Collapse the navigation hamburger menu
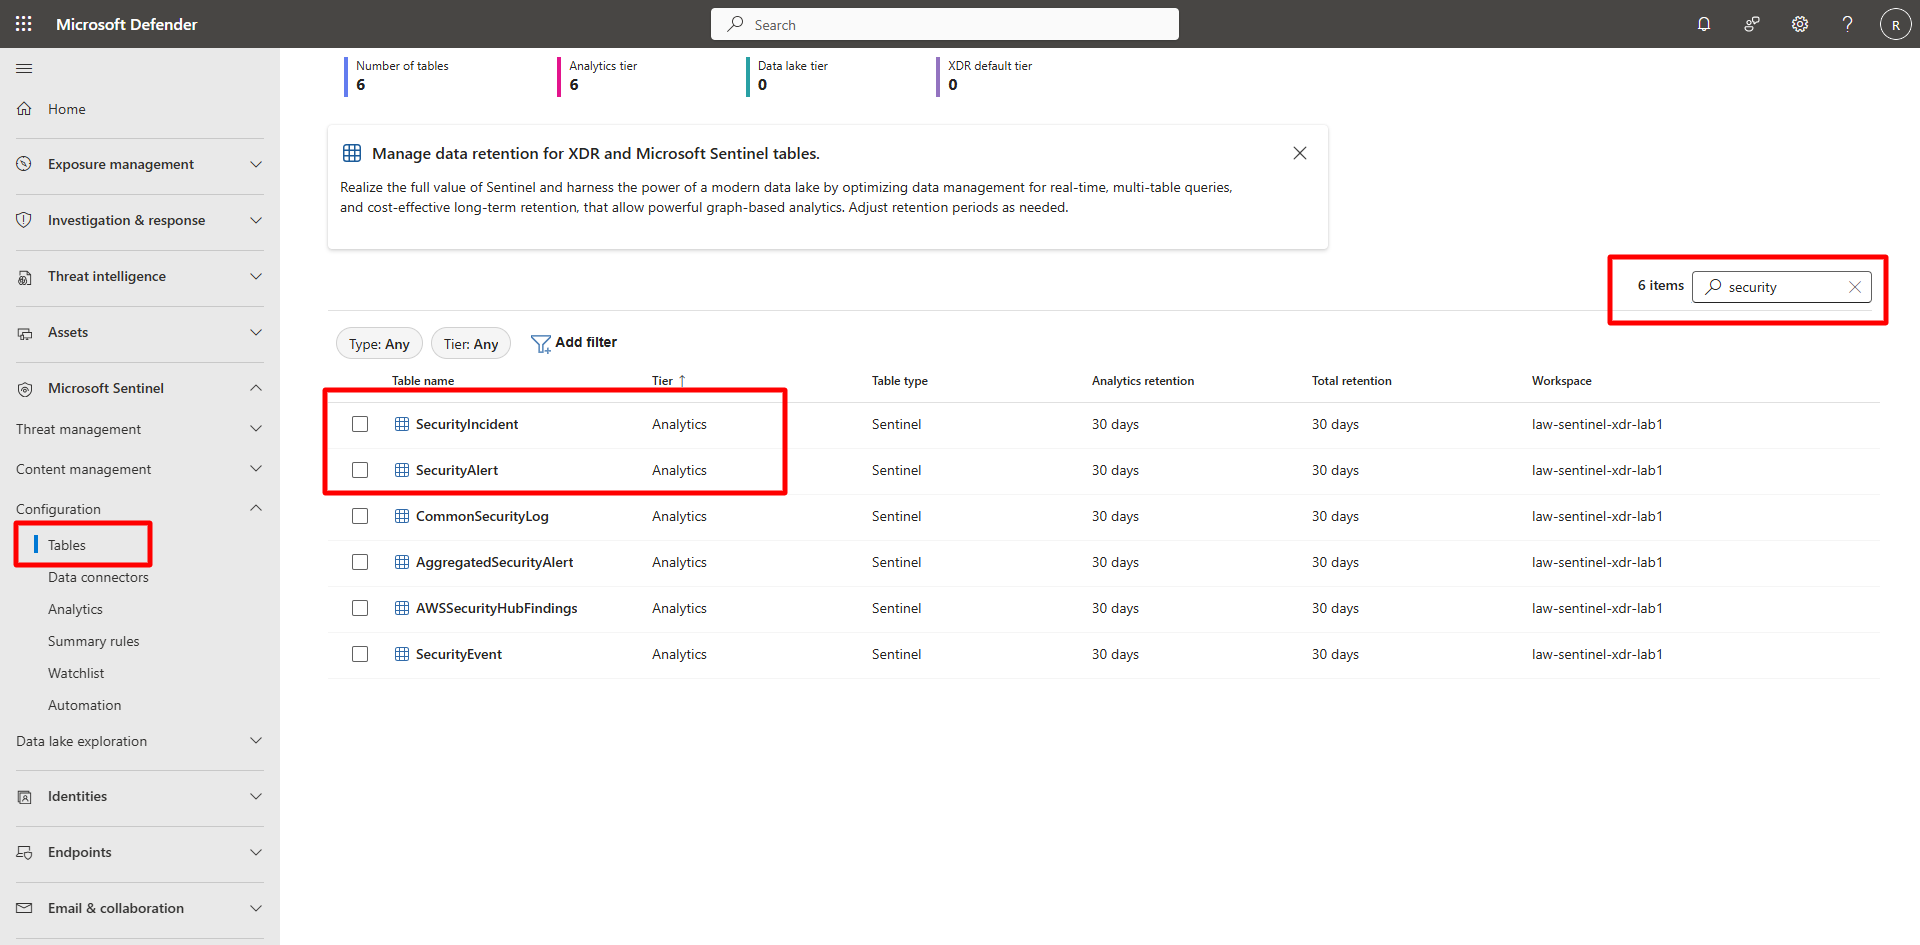Viewport: 1920px width, 945px height. coord(24,68)
